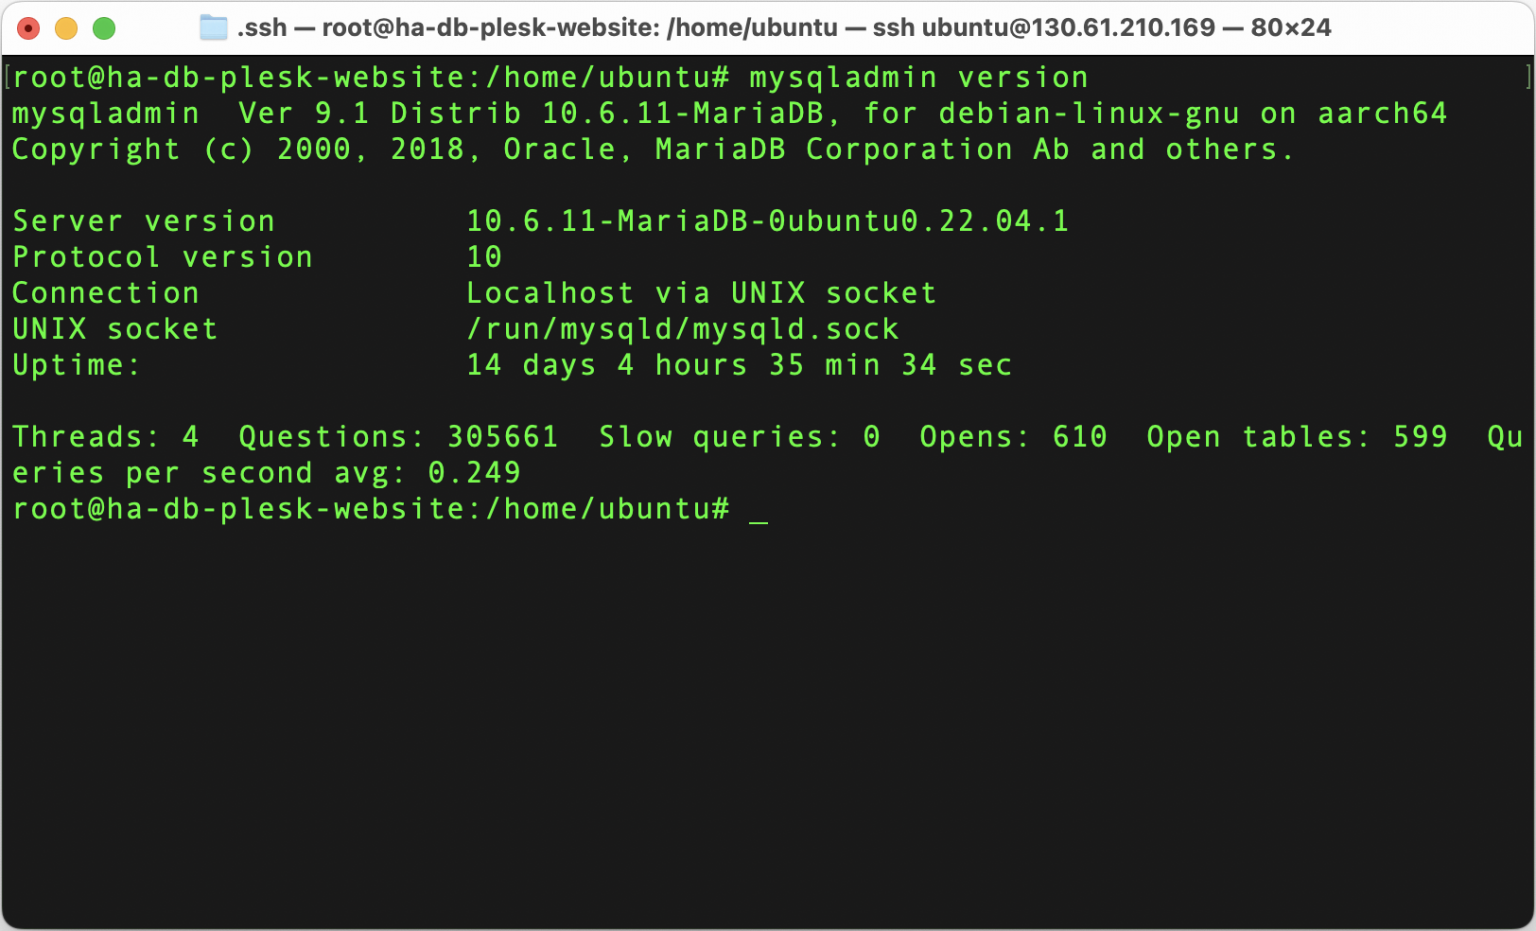The width and height of the screenshot is (1536, 931).
Task: Click the yellow minimize button
Action: (65, 28)
